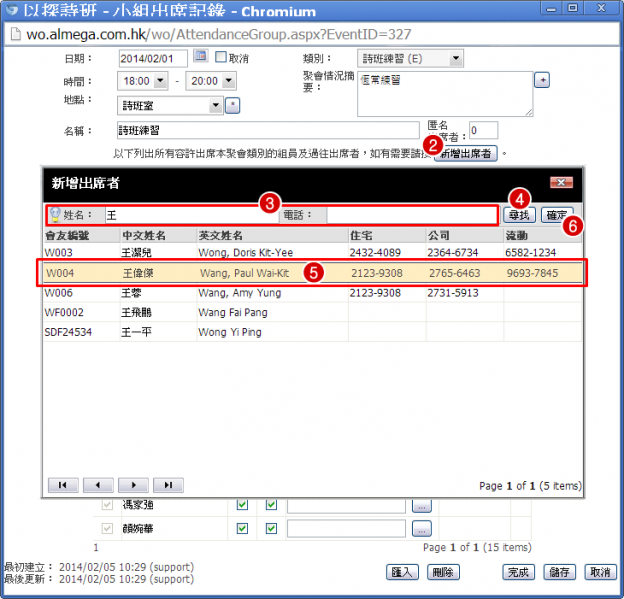The width and height of the screenshot is (624, 599).
Task: Click the 電話 search input field
Action: pyautogui.click(x=411, y=215)
